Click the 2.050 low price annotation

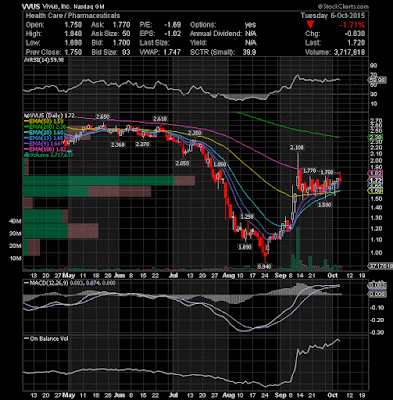tap(183, 163)
